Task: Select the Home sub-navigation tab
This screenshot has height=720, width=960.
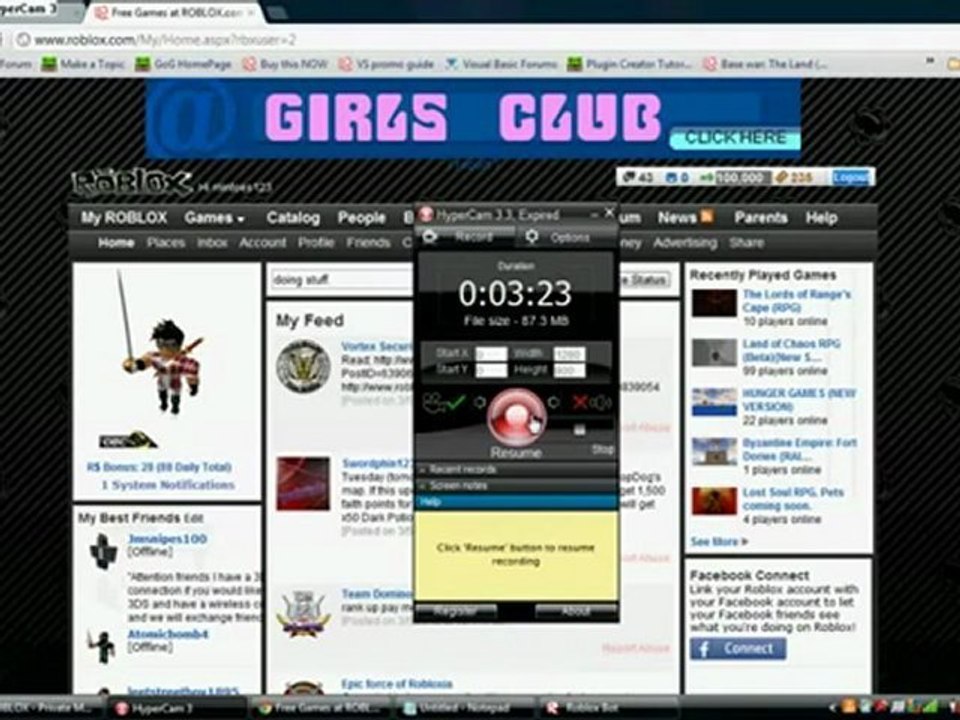Action: coord(116,243)
